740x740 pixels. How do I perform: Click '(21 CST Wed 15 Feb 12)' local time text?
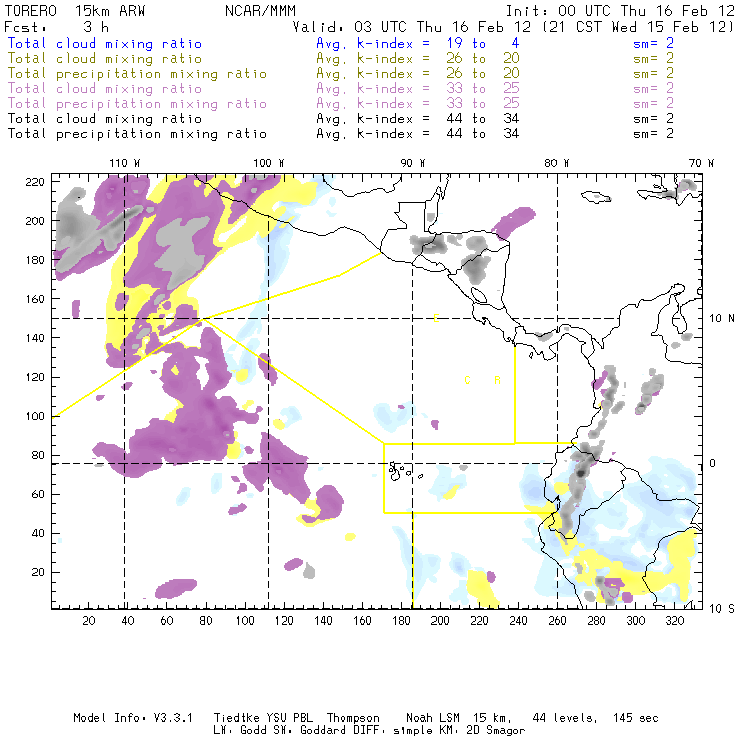tap(638, 27)
